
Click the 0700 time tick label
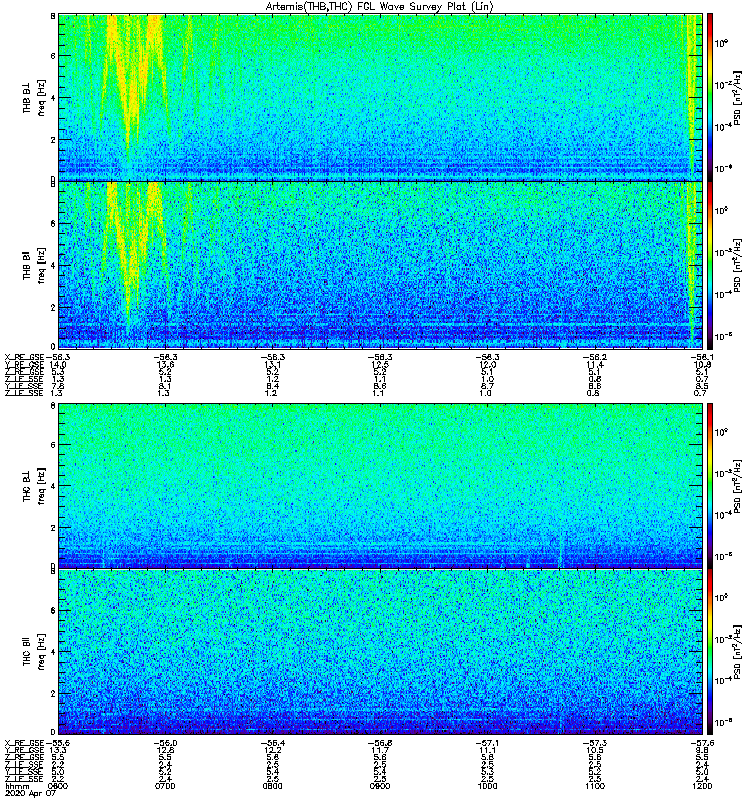(165, 786)
